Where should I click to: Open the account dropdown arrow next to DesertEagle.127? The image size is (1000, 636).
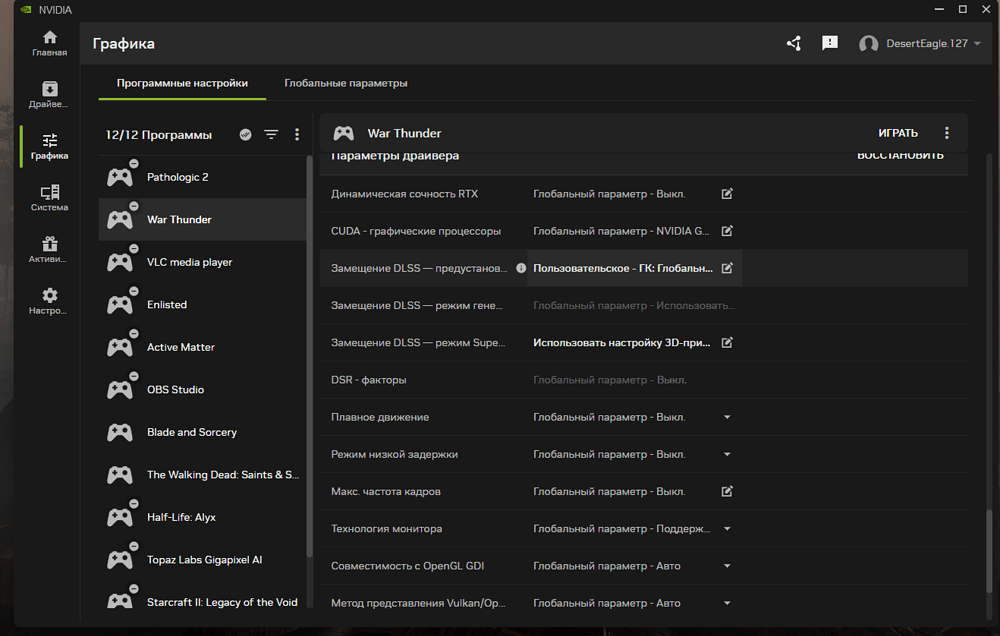pos(977,43)
